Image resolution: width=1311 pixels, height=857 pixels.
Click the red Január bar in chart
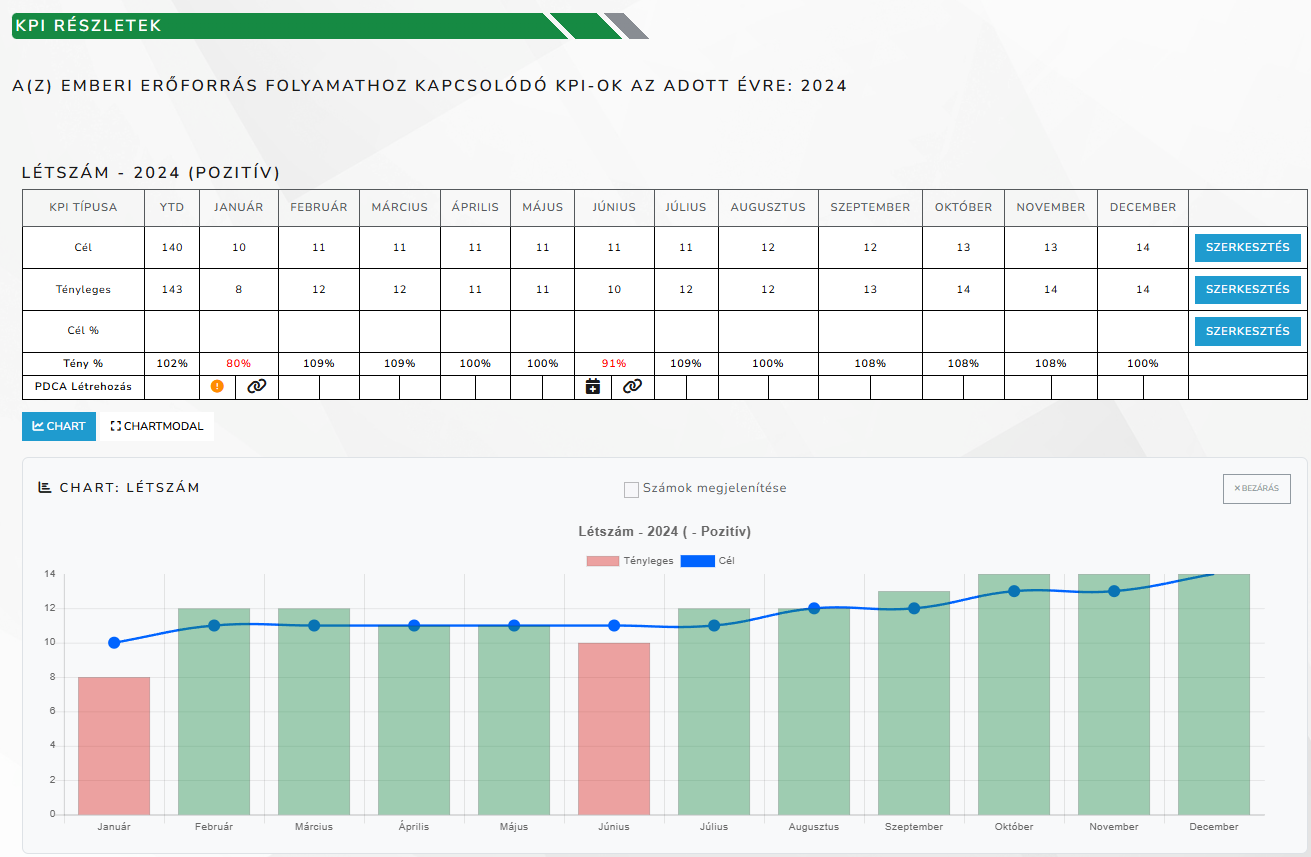(114, 745)
